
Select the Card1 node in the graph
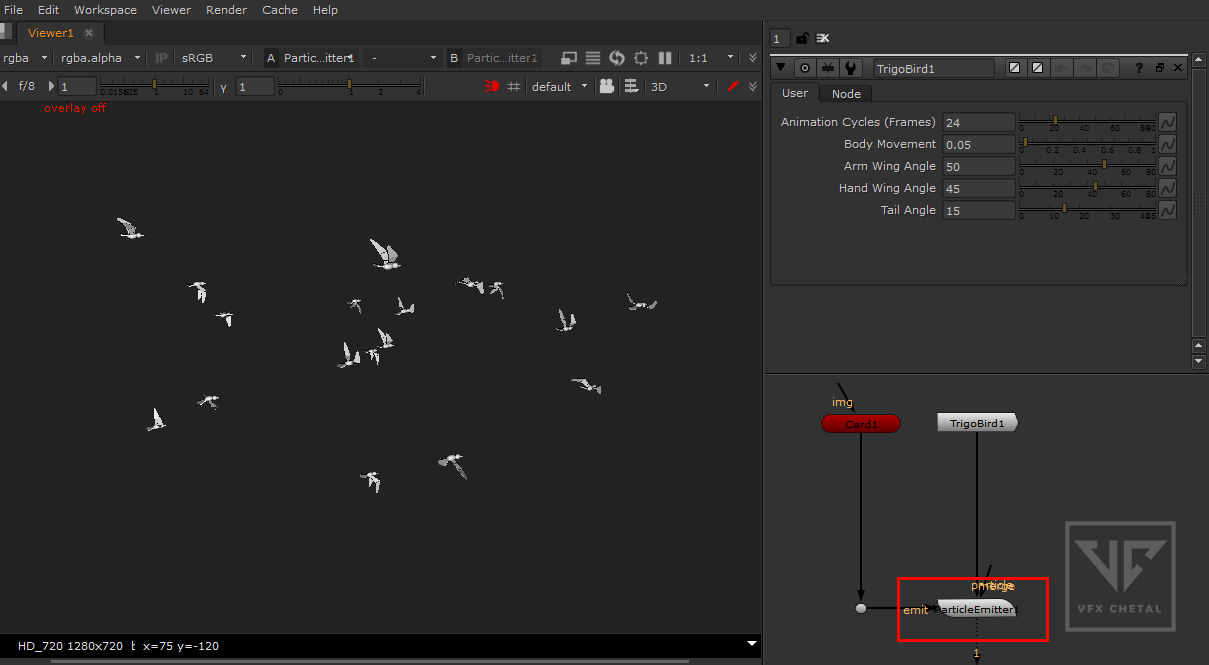(x=860, y=424)
